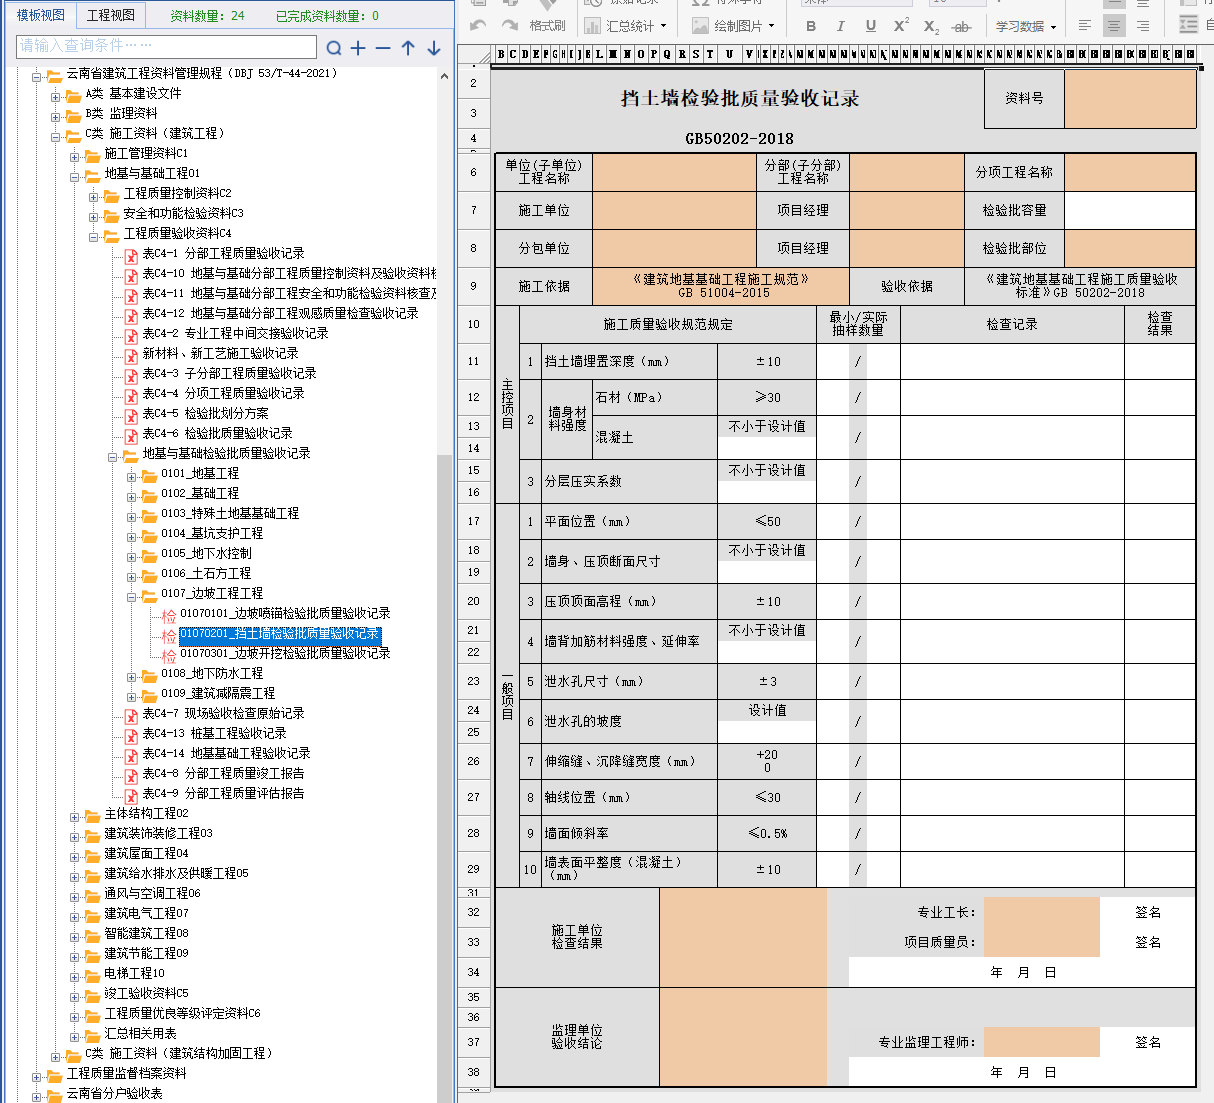The height and width of the screenshot is (1103, 1214).
Task: Click the 已完成资料数量: 0 label
Action: [327, 15]
